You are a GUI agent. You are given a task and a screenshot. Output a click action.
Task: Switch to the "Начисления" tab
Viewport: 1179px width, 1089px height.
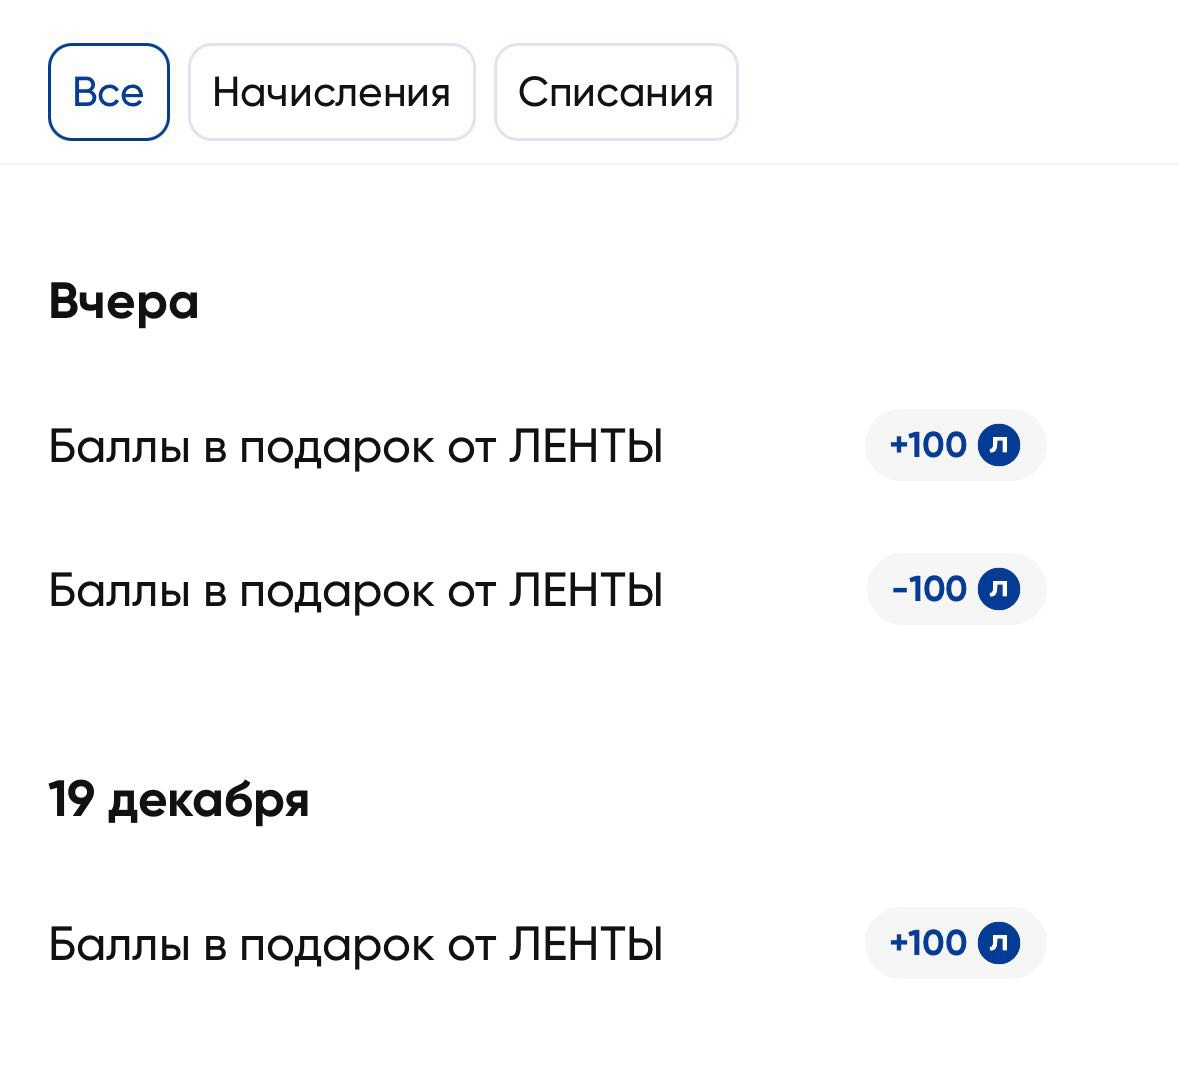pyautogui.click(x=331, y=92)
